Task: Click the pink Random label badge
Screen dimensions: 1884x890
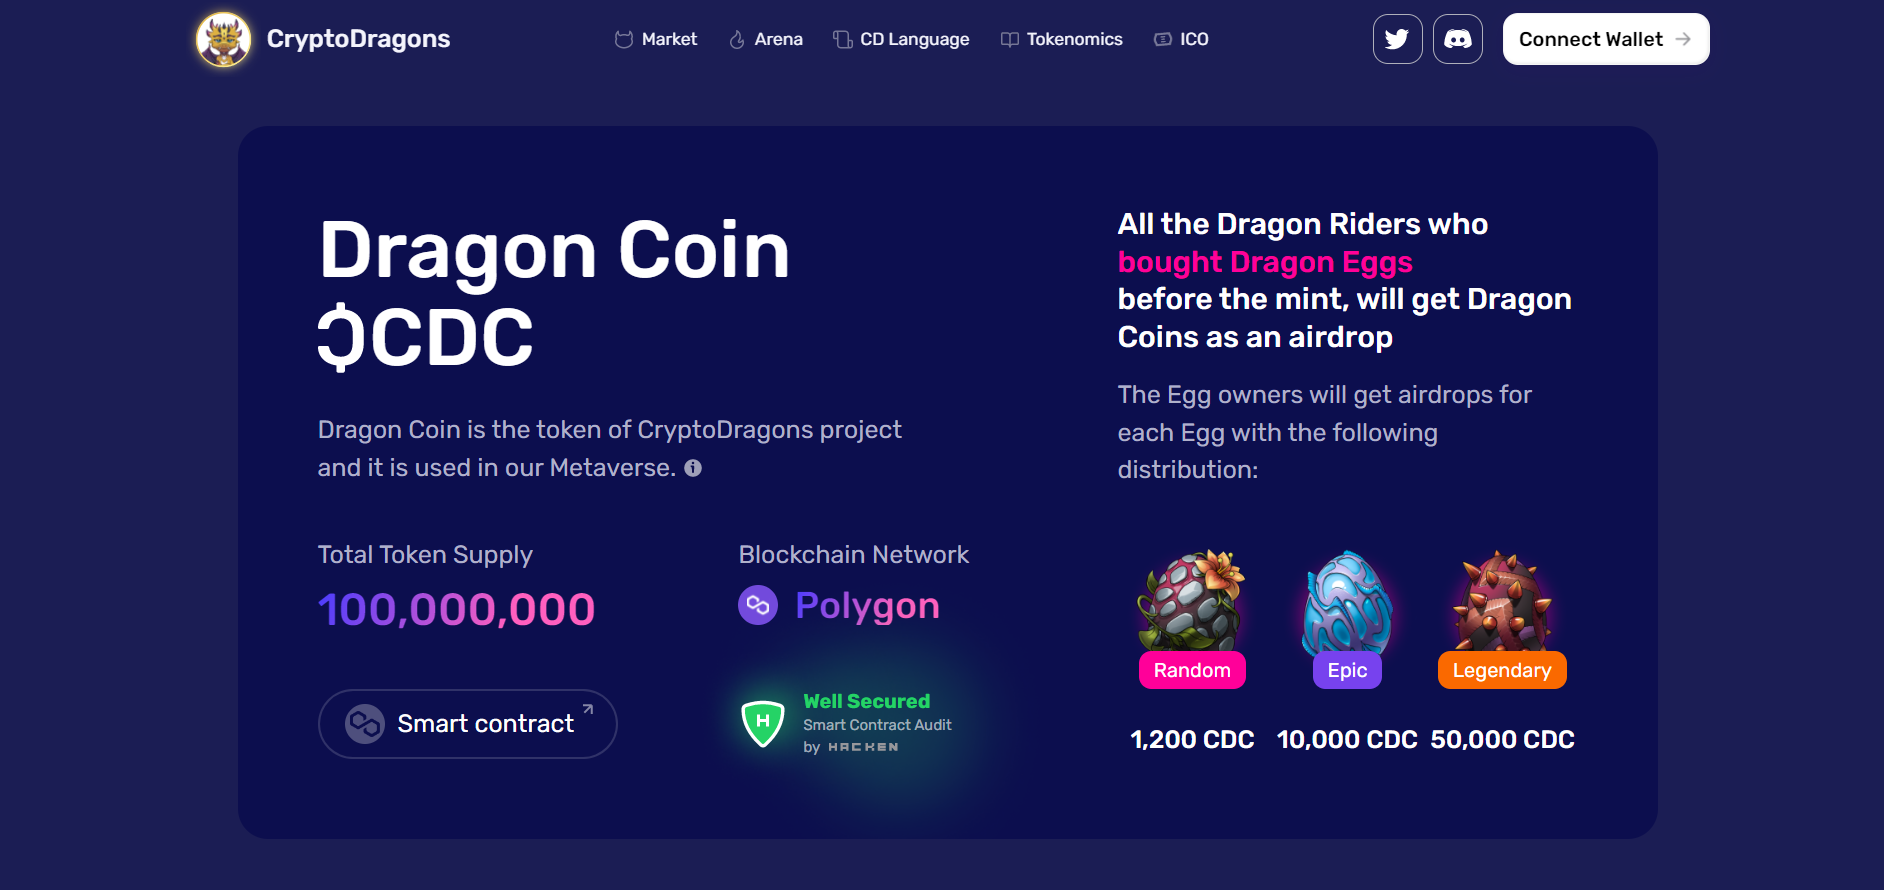Action: coord(1192,670)
